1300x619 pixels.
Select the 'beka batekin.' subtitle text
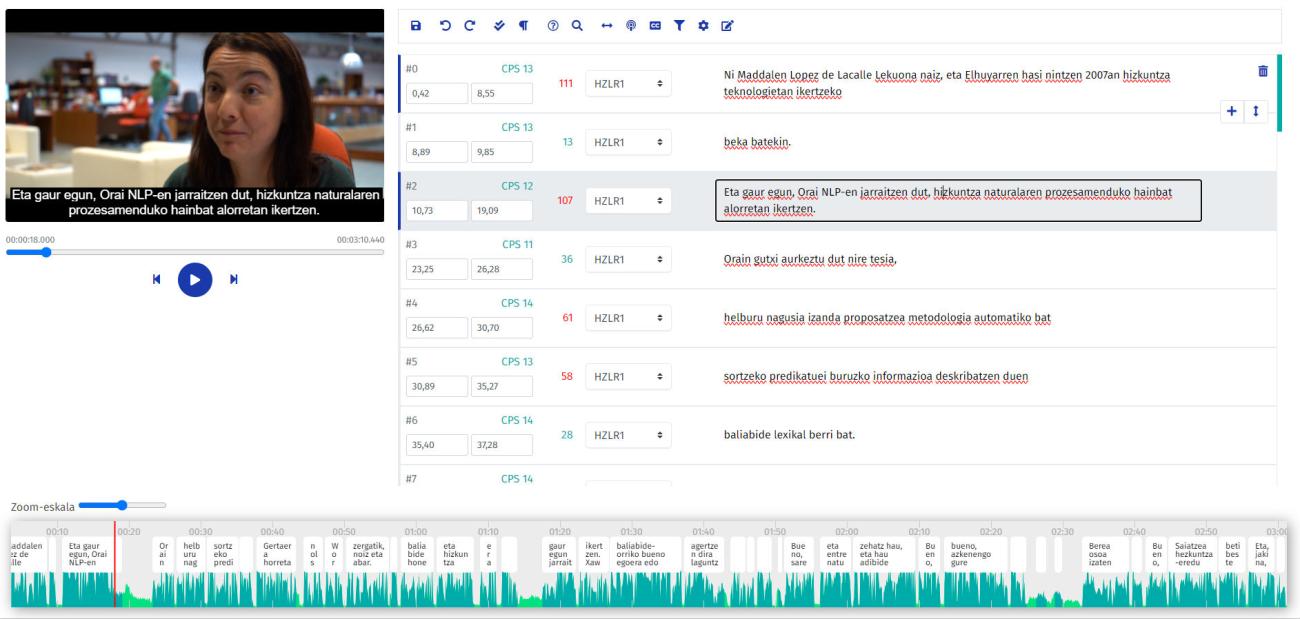pyautogui.click(x=757, y=142)
